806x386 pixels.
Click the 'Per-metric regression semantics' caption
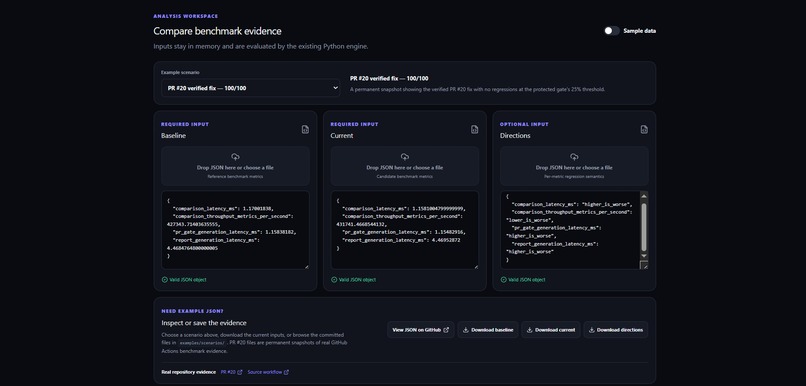tap(574, 176)
